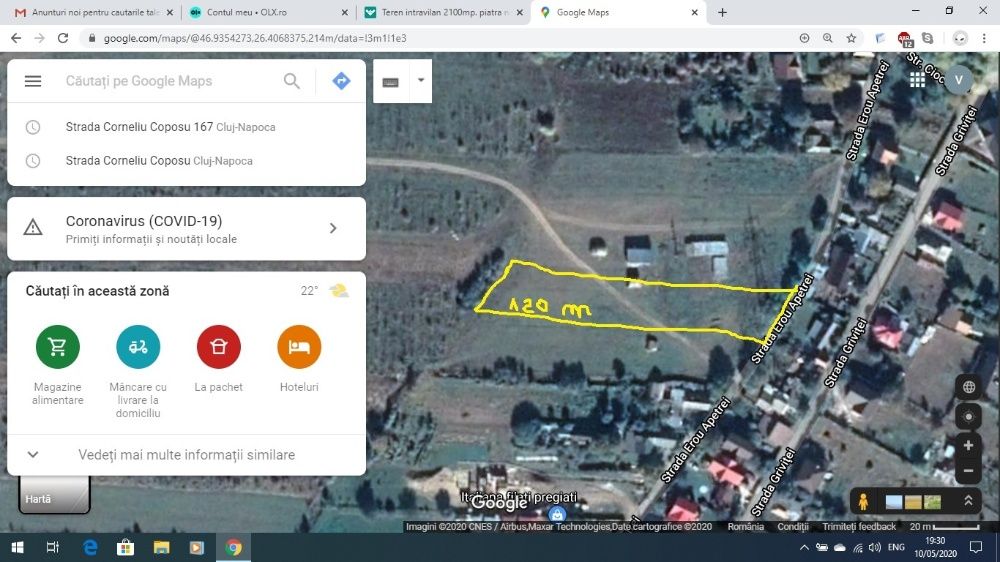
Task: Expand the imagery strip with double chevron
Action: [968, 501]
